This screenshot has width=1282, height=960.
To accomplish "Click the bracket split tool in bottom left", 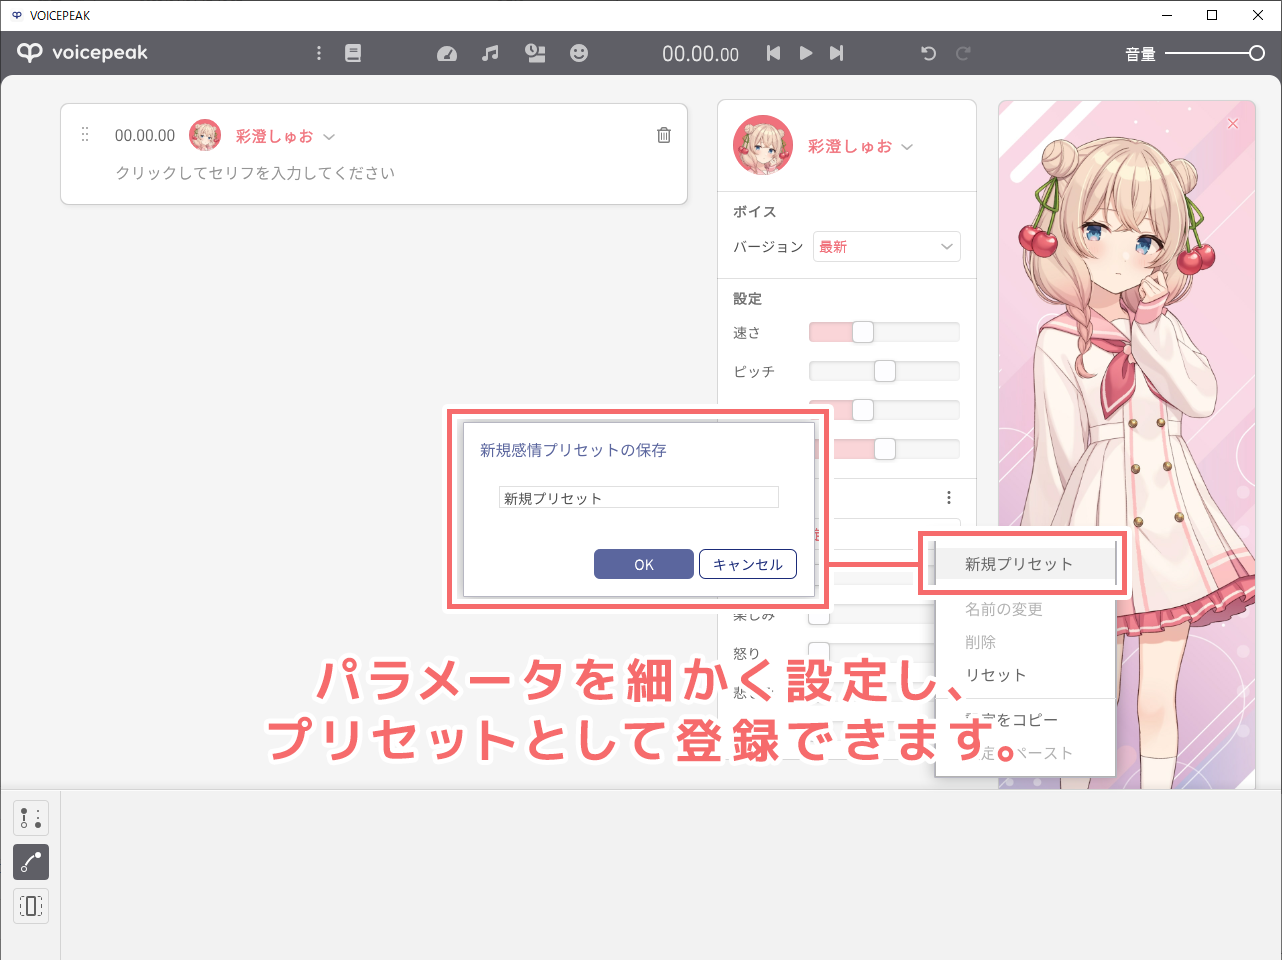I will (31, 906).
